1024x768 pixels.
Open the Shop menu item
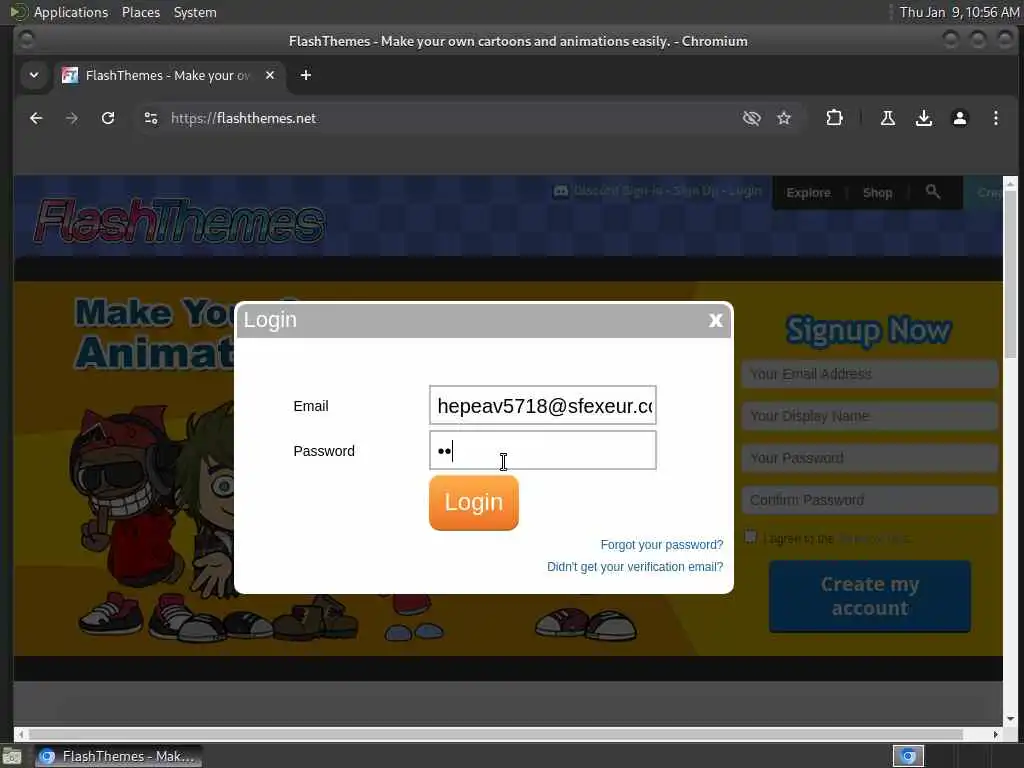pyautogui.click(x=877, y=193)
